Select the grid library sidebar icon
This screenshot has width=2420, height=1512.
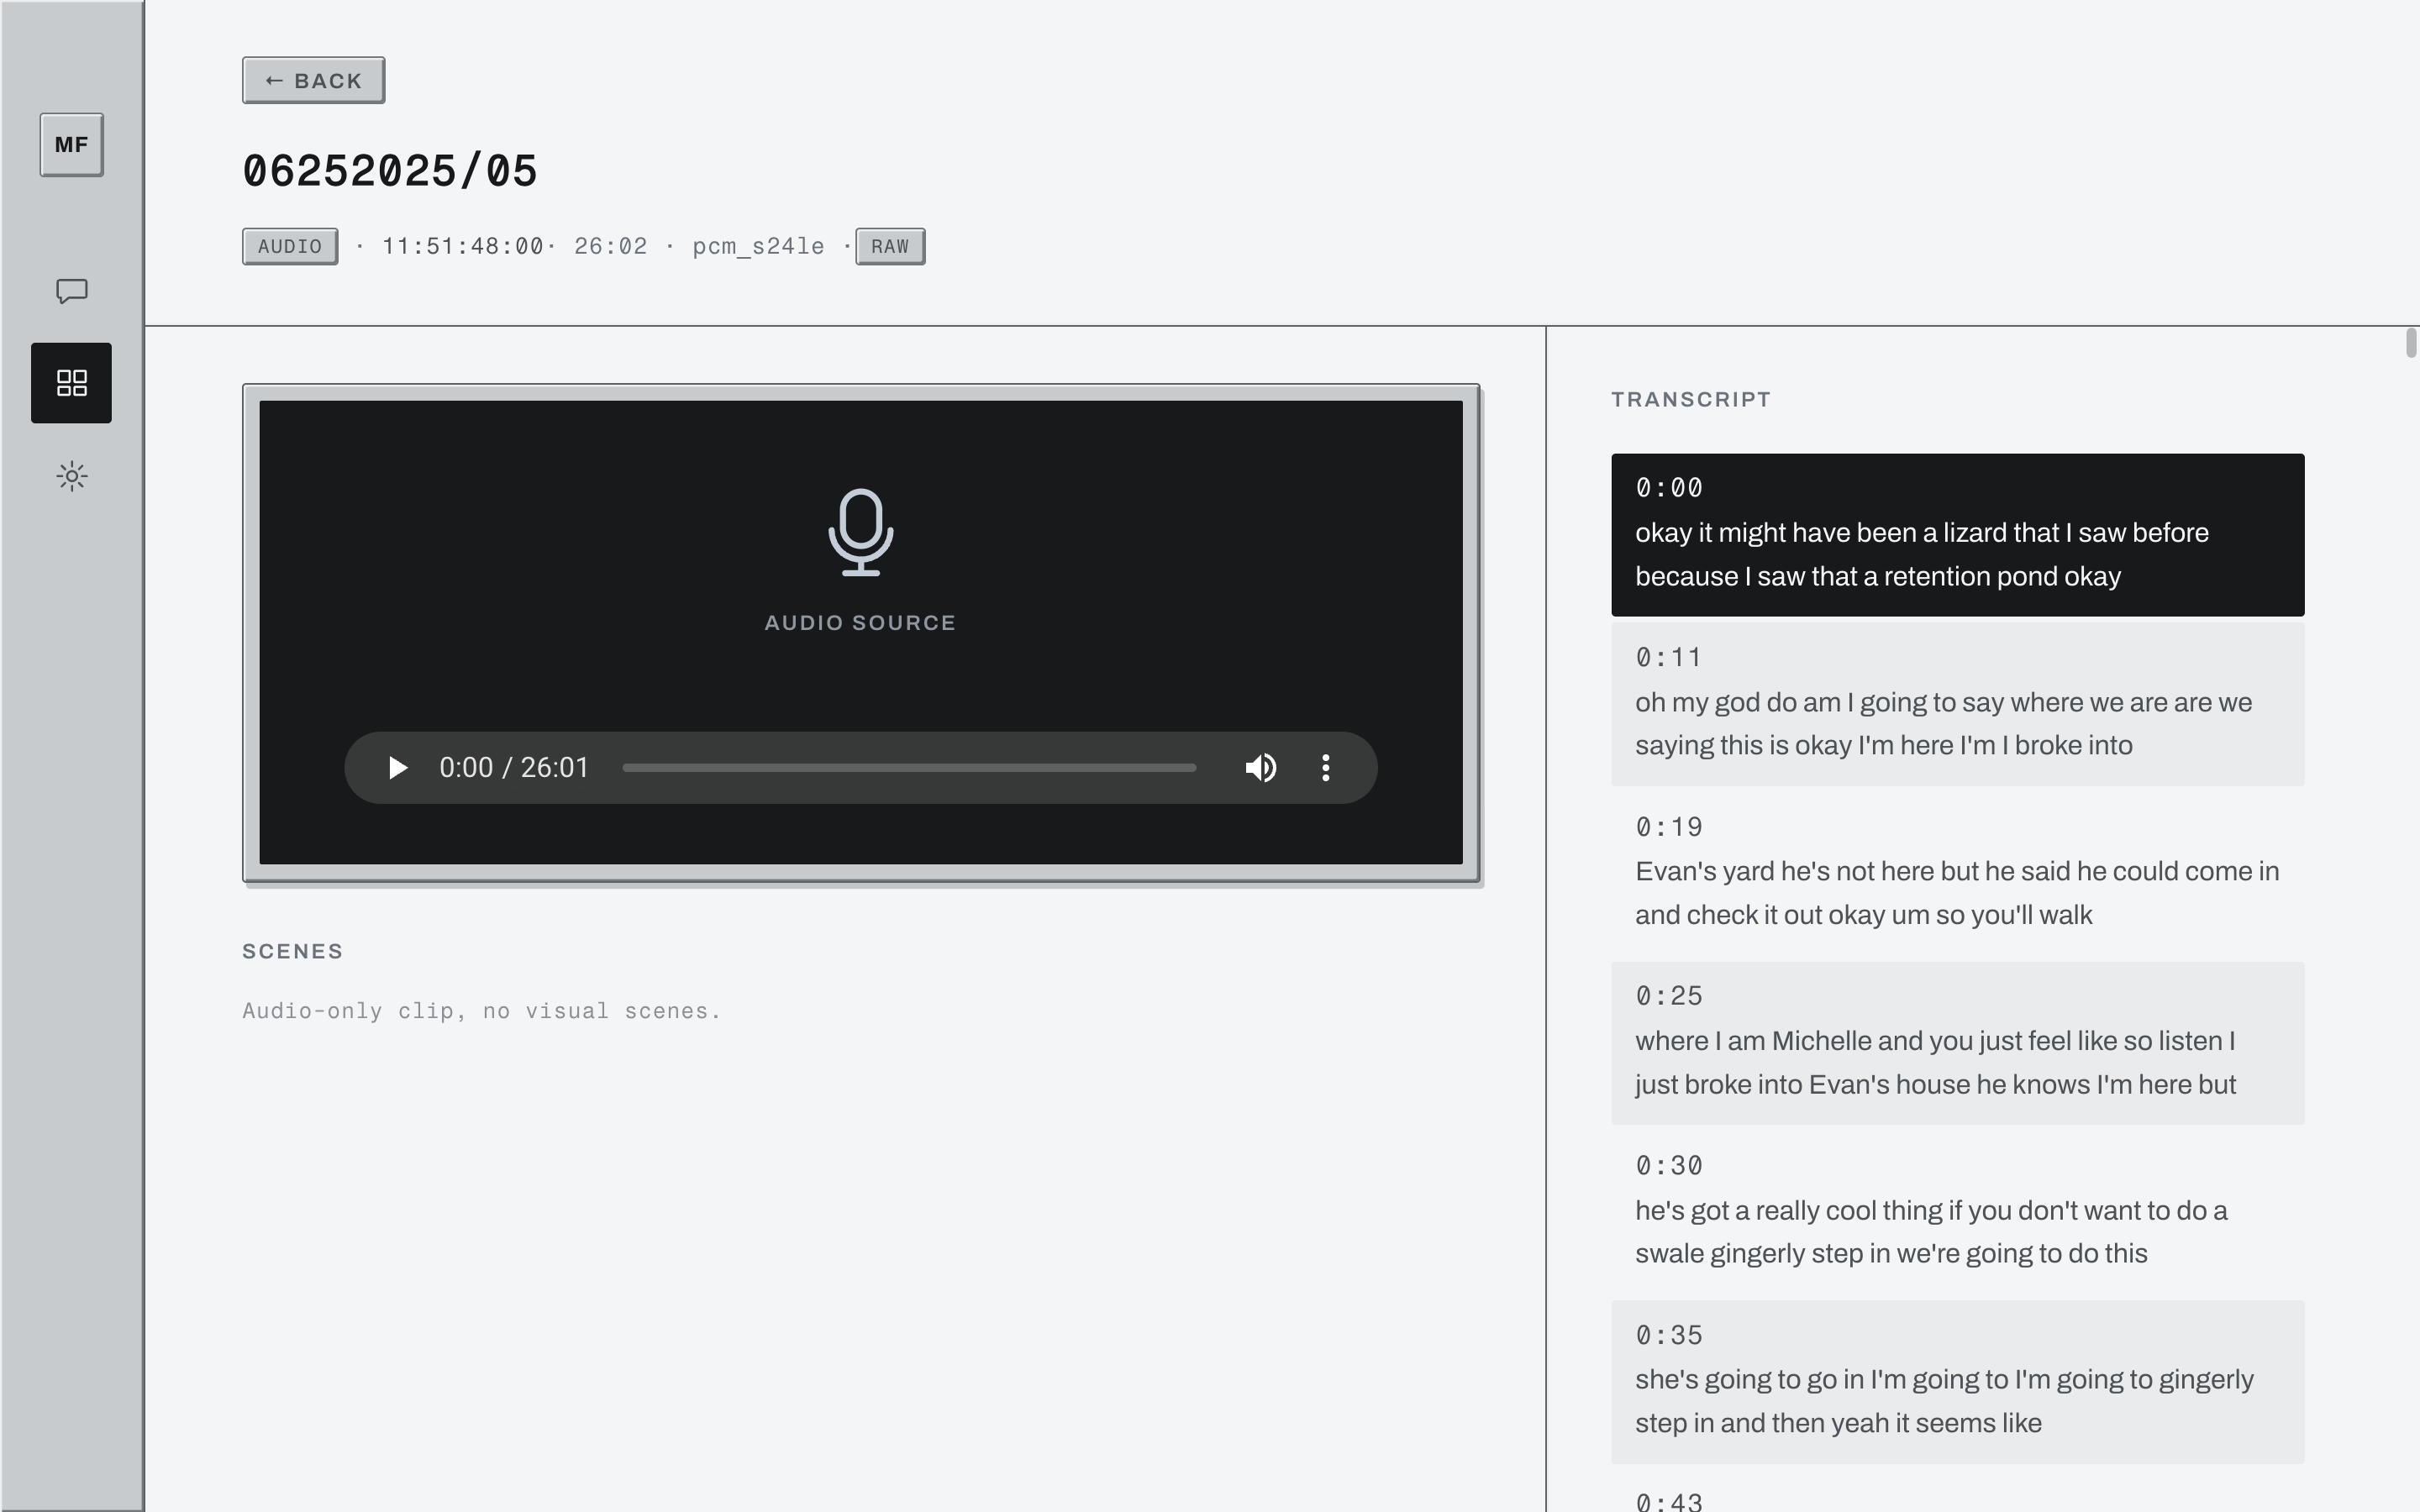(x=71, y=383)
